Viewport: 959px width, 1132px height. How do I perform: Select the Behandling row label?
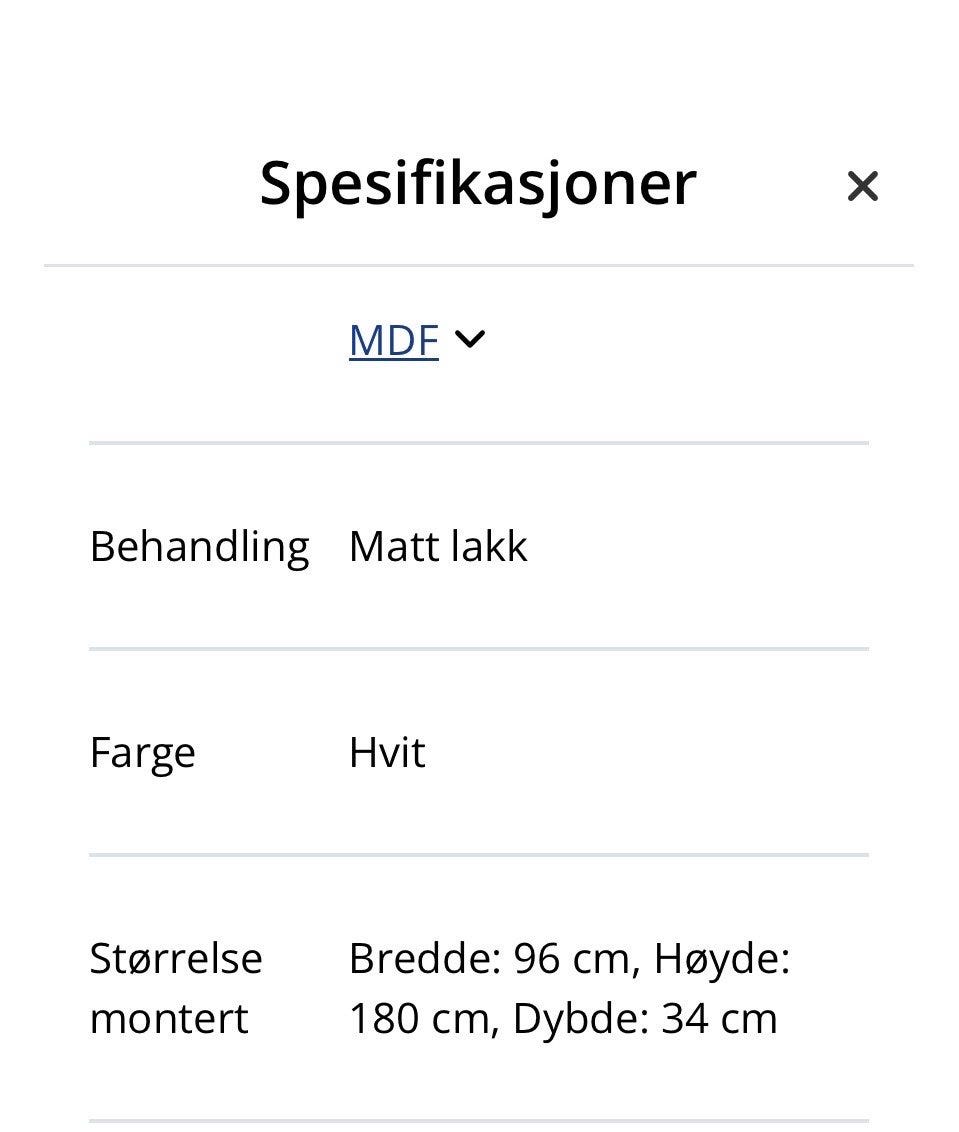click(199, 547)
